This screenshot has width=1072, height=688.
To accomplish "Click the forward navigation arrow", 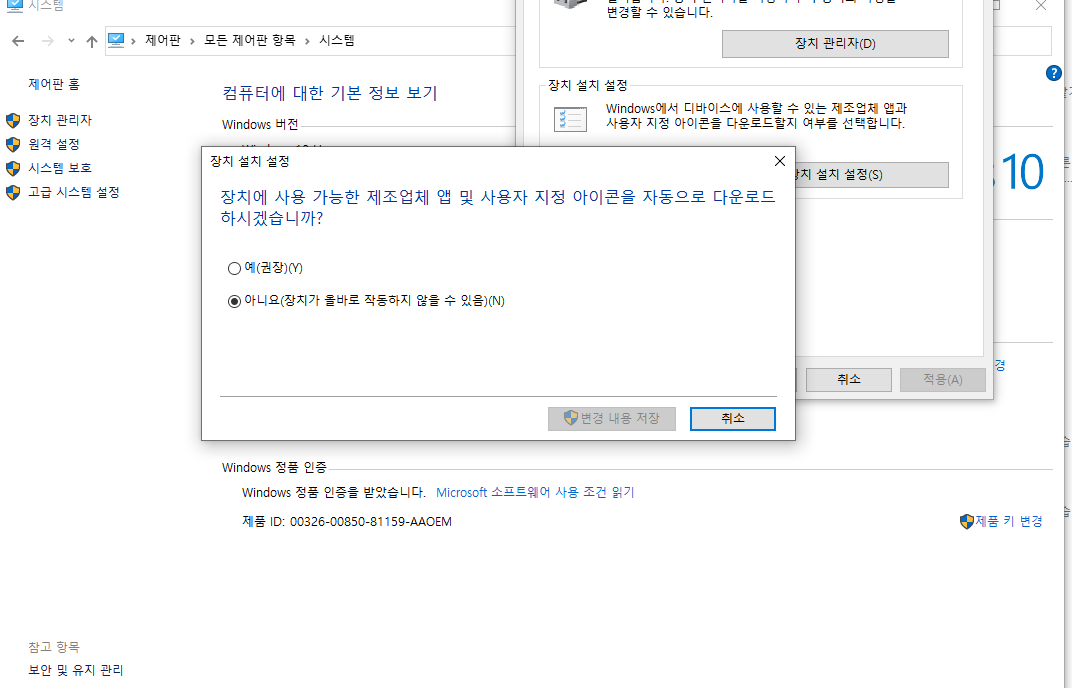I will pyautogui.click(x=47, y=41).
